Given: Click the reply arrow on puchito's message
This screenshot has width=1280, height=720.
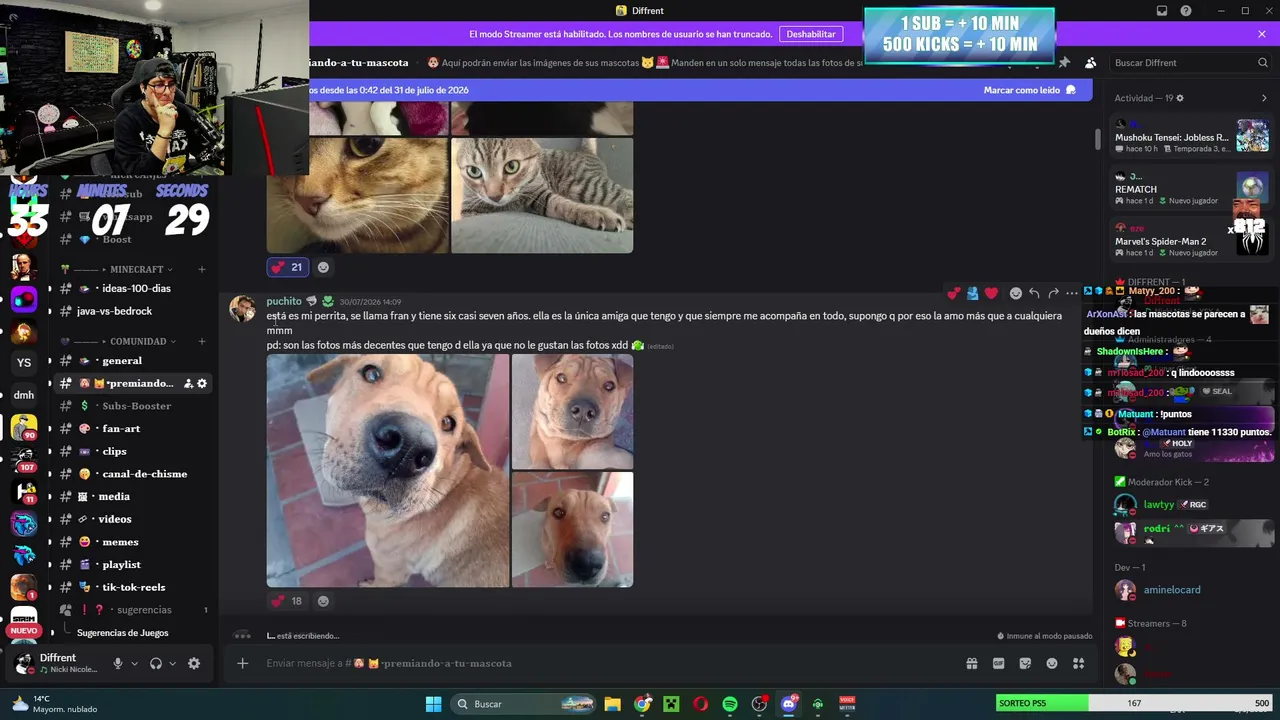Looking at the screenshot, I should pyautogui.click(x=1034, y=293).
